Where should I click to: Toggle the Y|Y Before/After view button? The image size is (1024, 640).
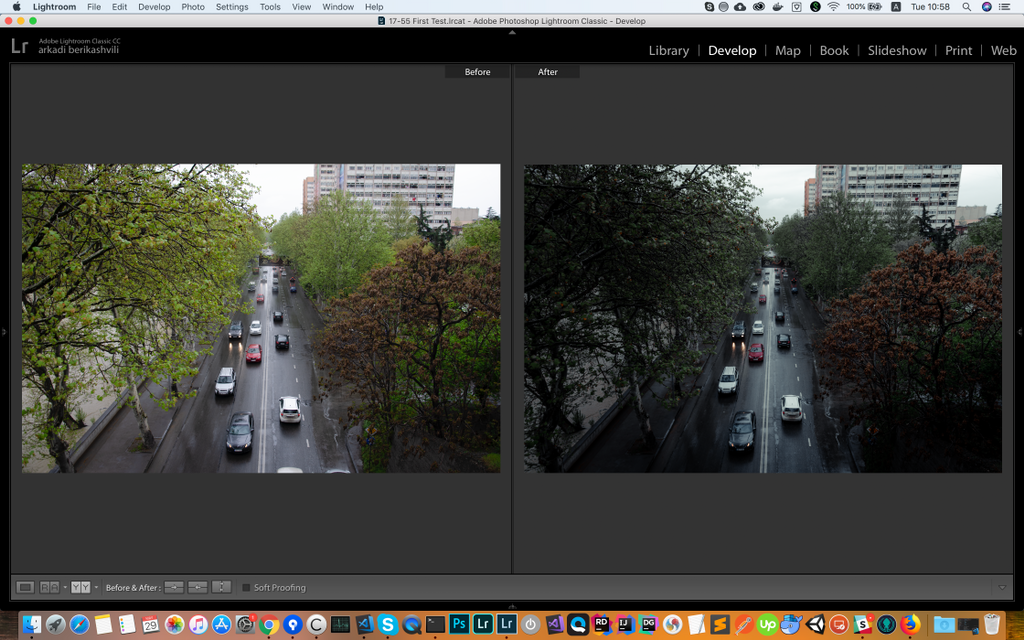coord(81,587)
